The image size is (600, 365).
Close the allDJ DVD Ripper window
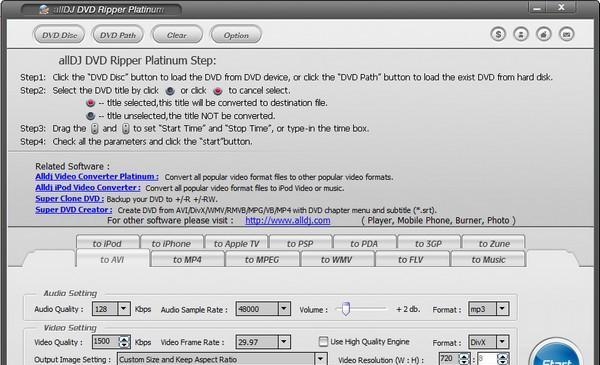(x=561, y=7)
